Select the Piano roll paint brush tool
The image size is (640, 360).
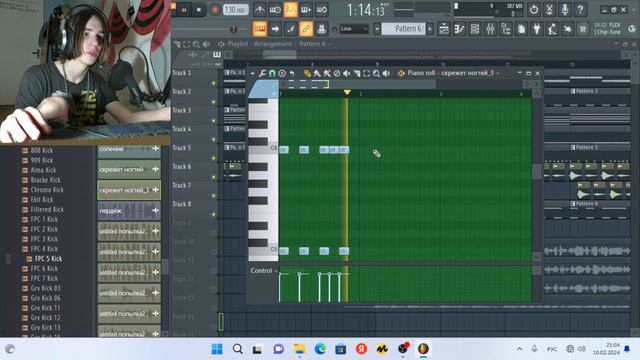pos(317,73)
